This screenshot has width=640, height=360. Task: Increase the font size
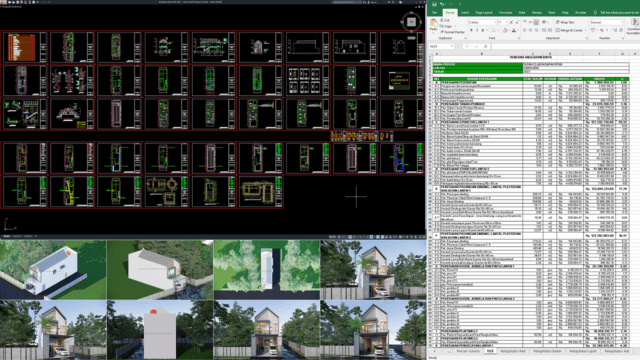[x=511, y=22]
